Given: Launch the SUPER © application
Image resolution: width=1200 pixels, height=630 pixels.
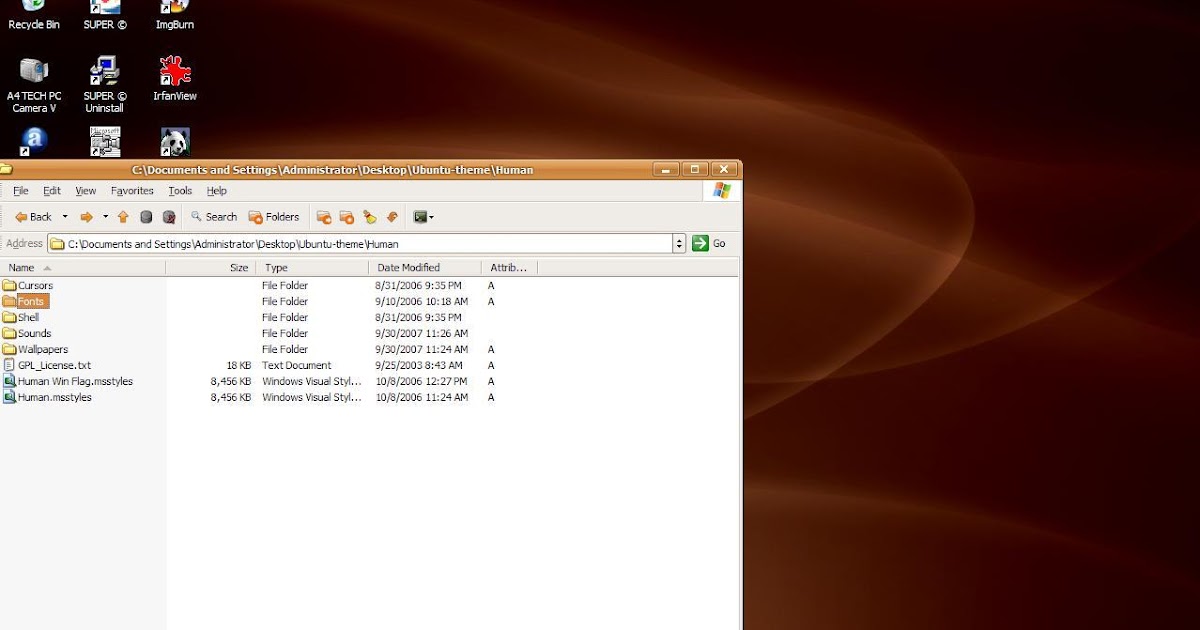Looking at the screenshot, I should (103, 10).
